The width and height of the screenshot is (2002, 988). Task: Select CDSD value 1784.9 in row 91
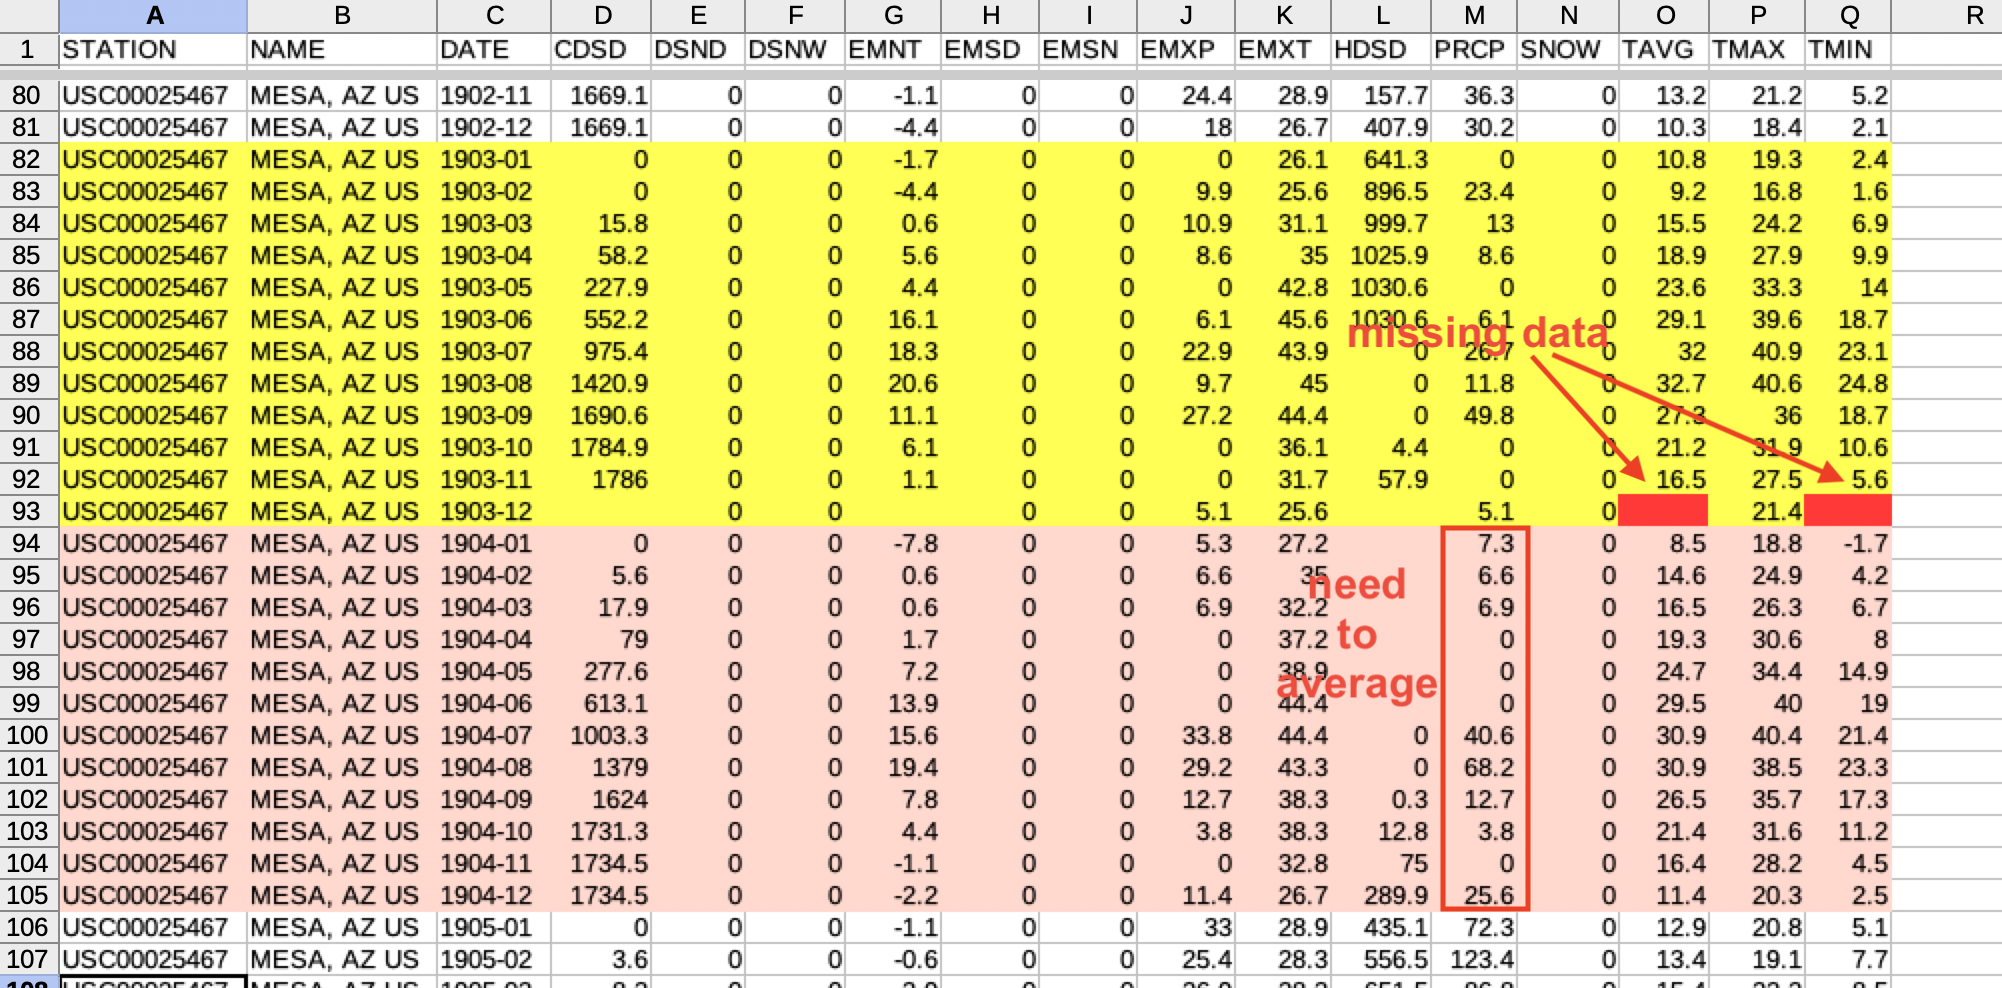(601, 447)
